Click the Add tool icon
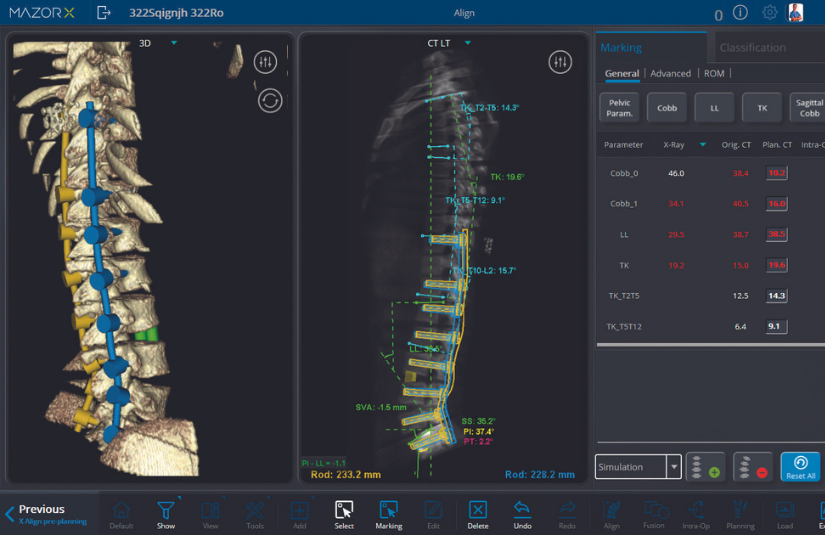 (299, 514)
